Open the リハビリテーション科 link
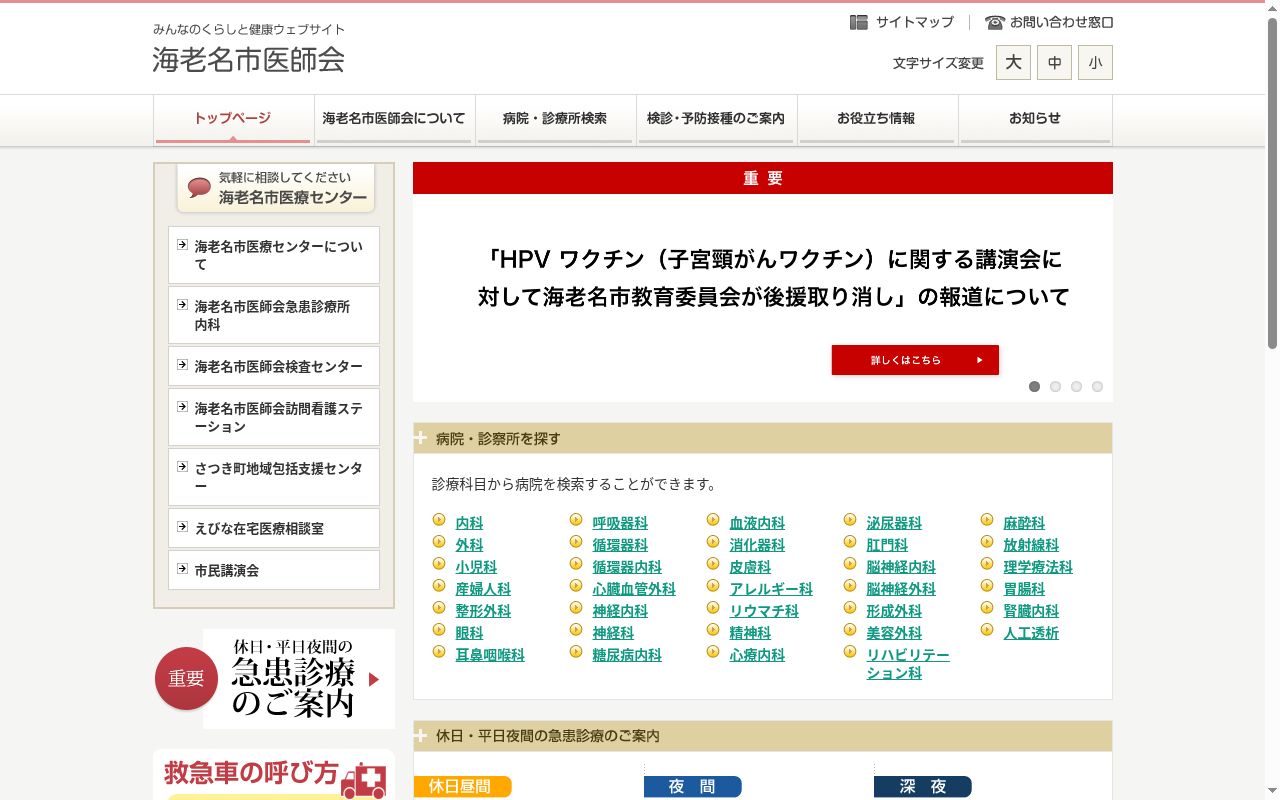 908,664
